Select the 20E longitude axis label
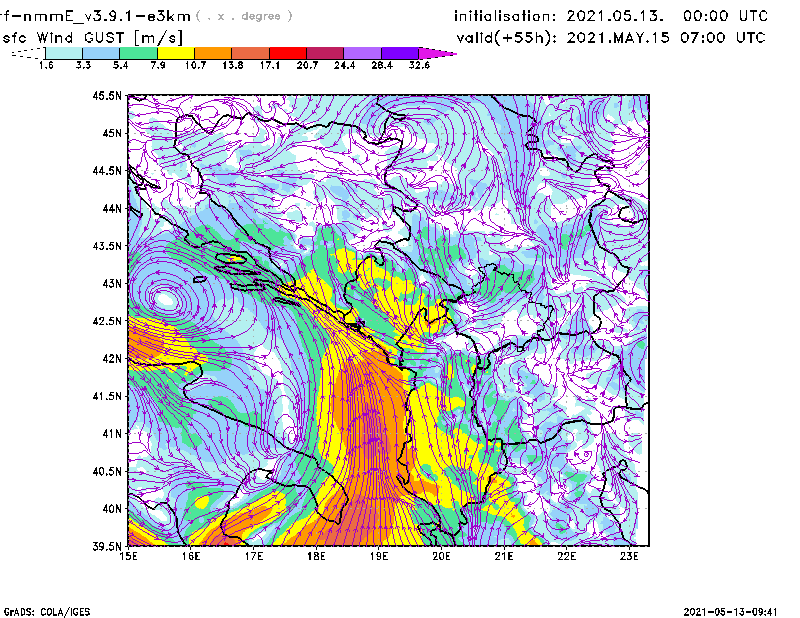This screenshot has width=800, height=618. [x=441, y=556]
